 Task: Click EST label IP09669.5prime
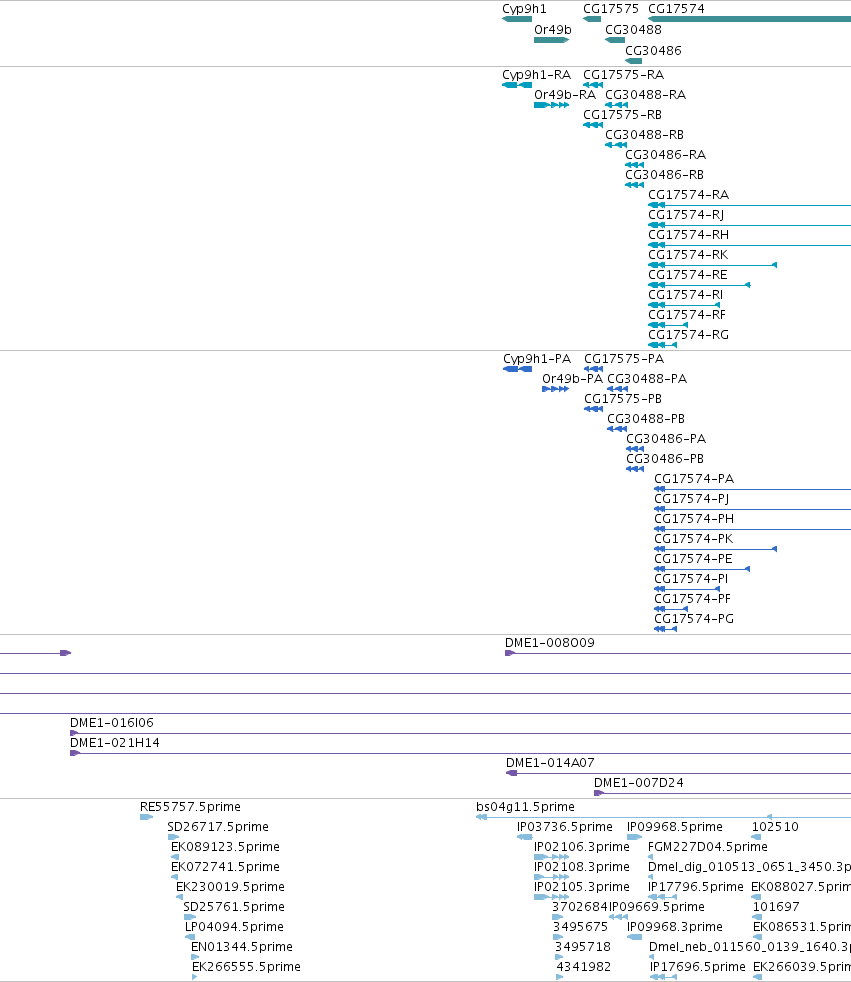point(657,907)
